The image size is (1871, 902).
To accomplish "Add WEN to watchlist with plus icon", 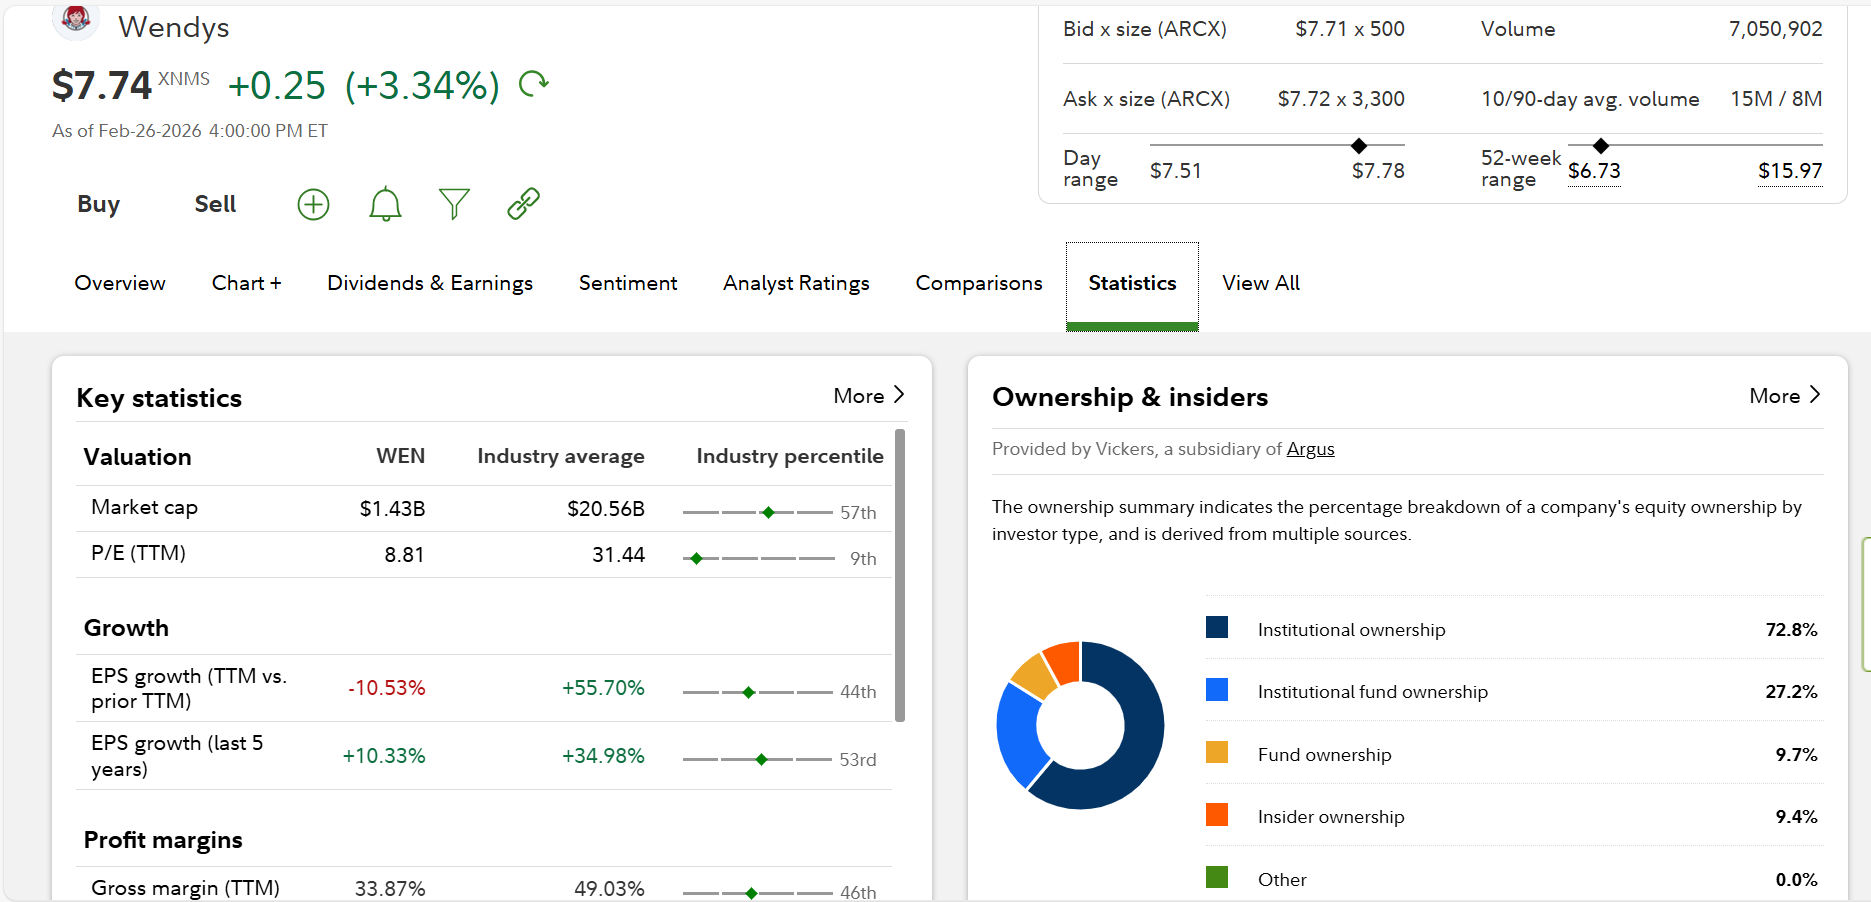I will [x=314, y=204].
